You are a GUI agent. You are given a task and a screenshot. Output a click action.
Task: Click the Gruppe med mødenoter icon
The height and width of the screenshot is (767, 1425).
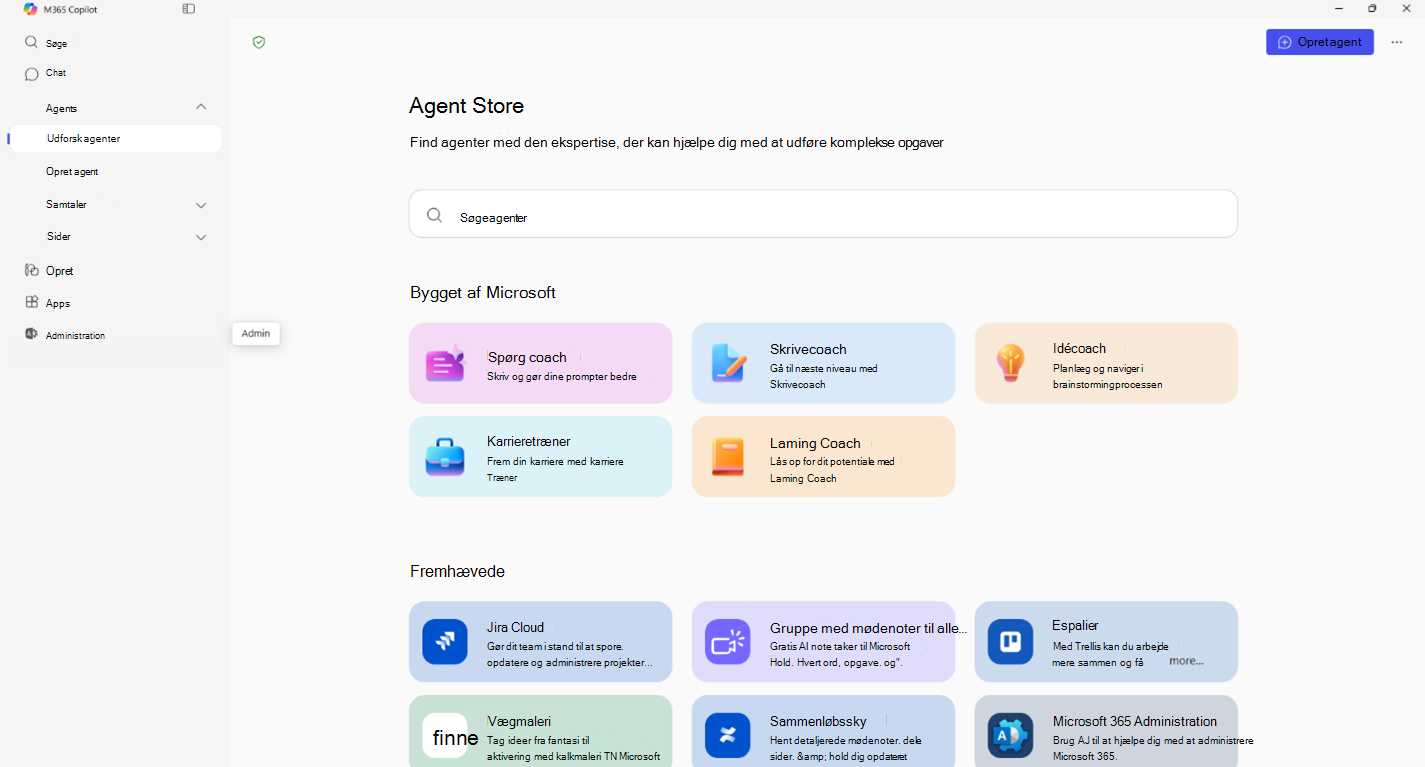(x=728, y=642)
